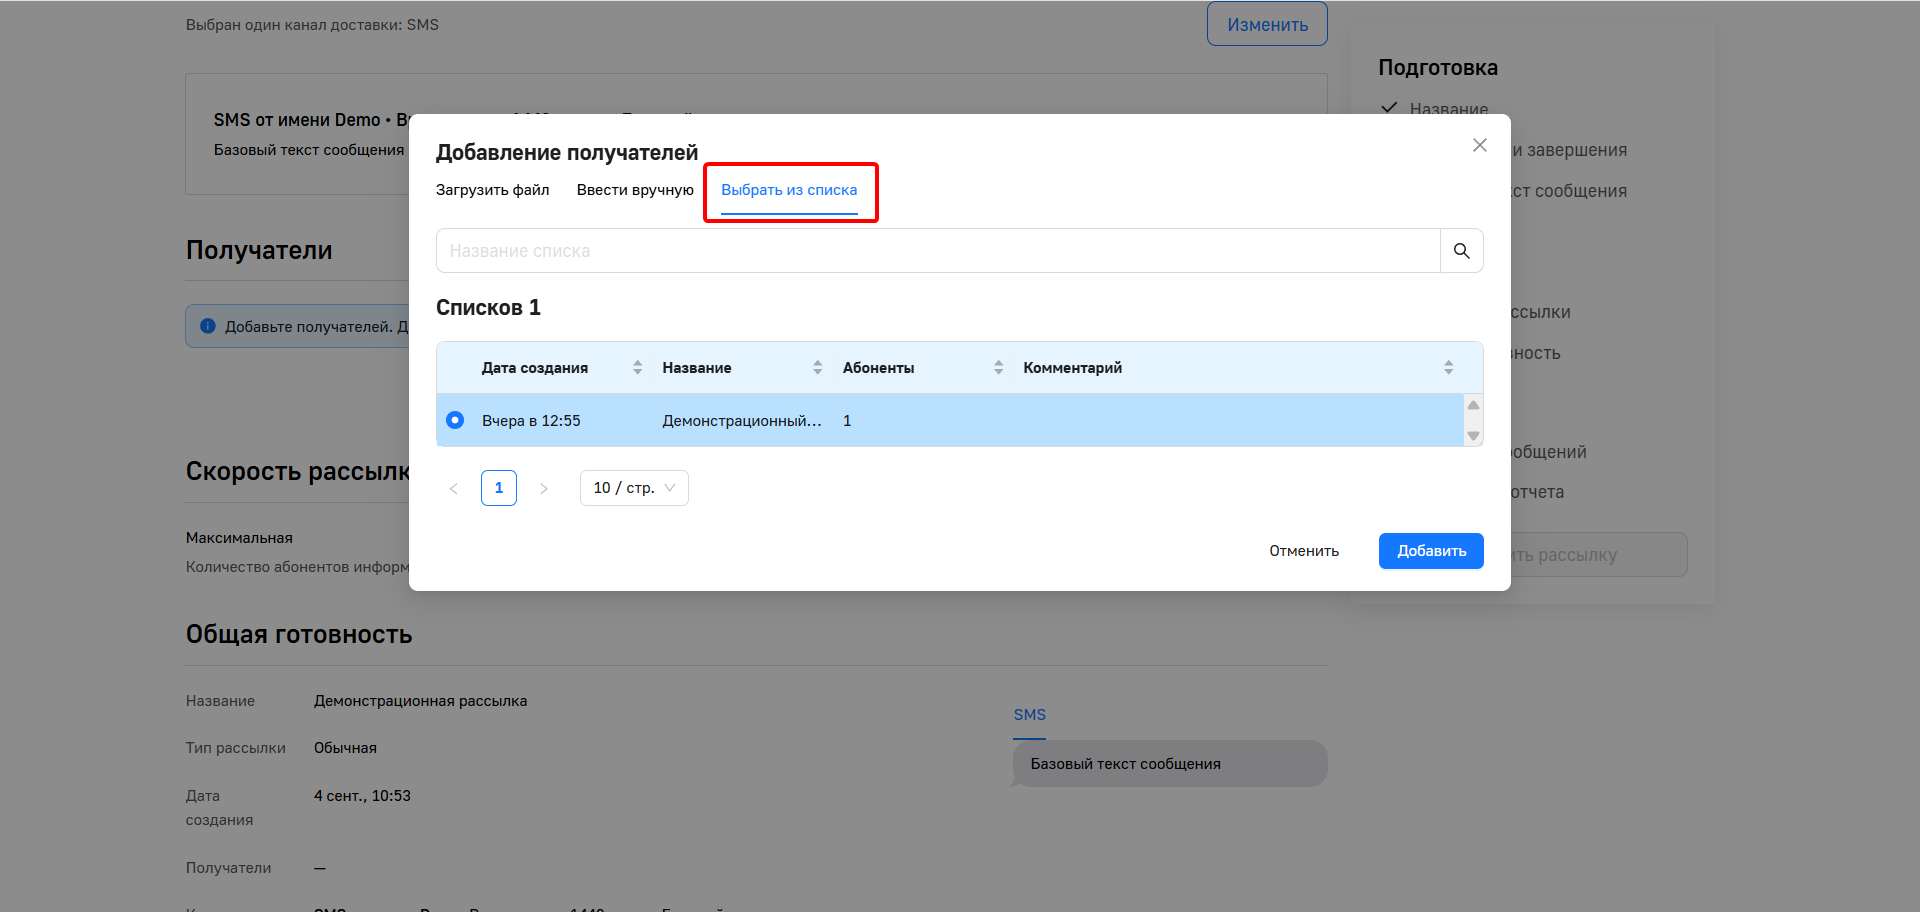Sort by Дата создания column
The width and height of the screenshot is (1920, 912).
tap(637, 368)
